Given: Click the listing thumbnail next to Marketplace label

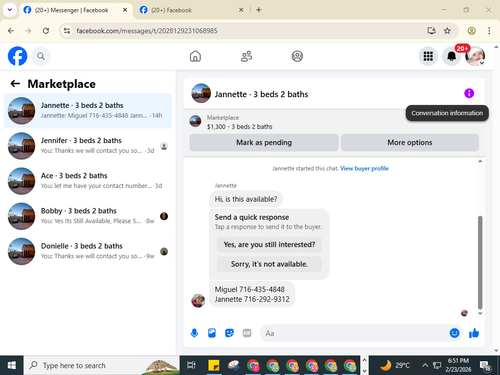Looking at the screenshot, I should [x=195, y=121].
